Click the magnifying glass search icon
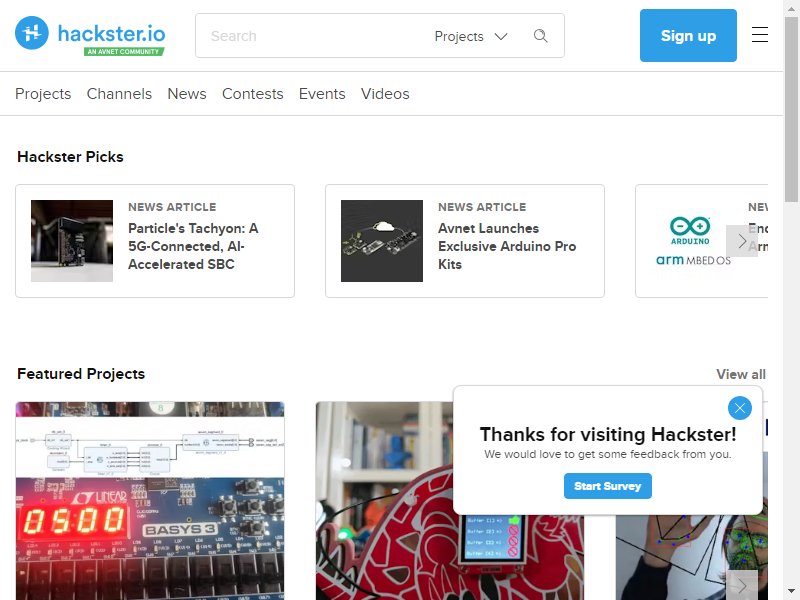Viewport: 800px width, 600px height. click(540, 36)
